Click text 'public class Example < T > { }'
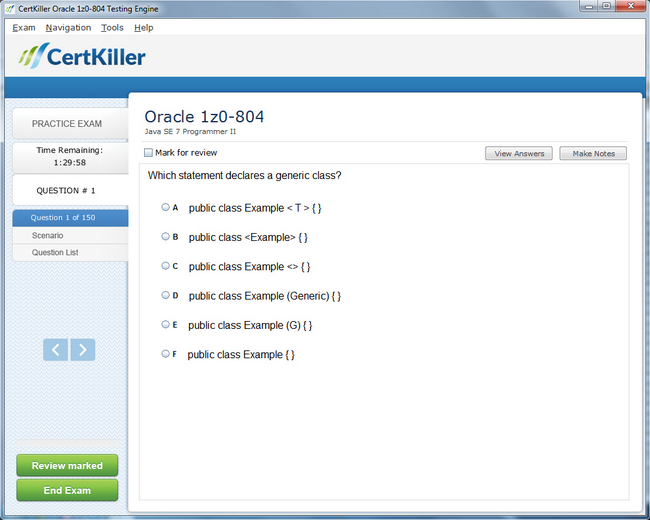This screenshot has height=520, width=650. click(255, 208)
